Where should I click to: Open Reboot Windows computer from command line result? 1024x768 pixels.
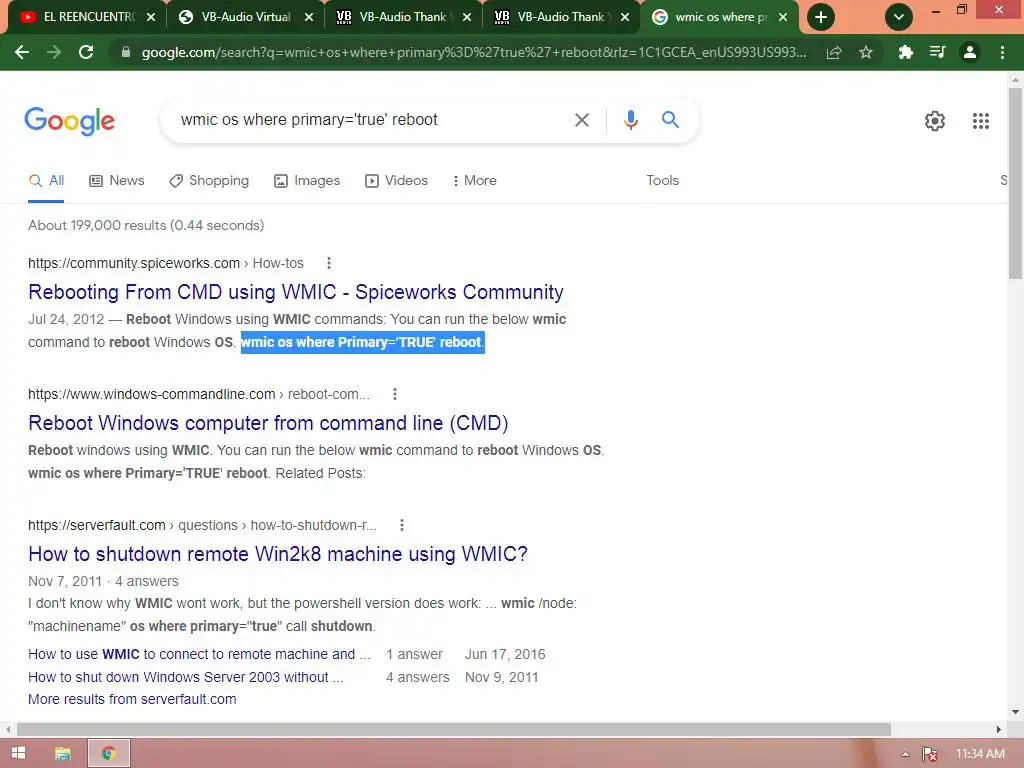pos(268,423)
